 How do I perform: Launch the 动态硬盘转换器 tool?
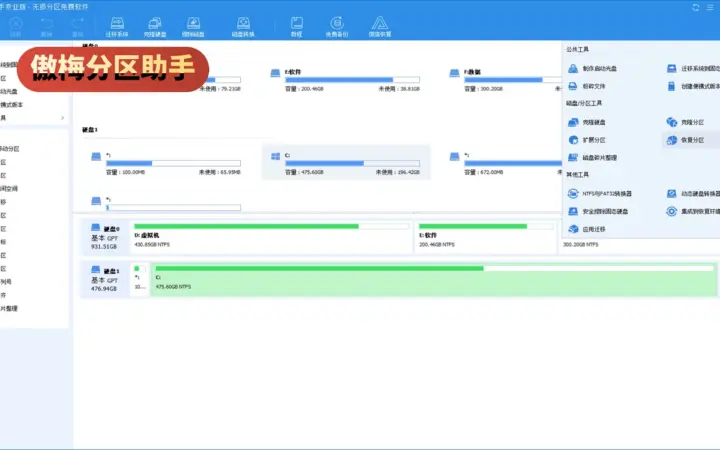(693, 193)
